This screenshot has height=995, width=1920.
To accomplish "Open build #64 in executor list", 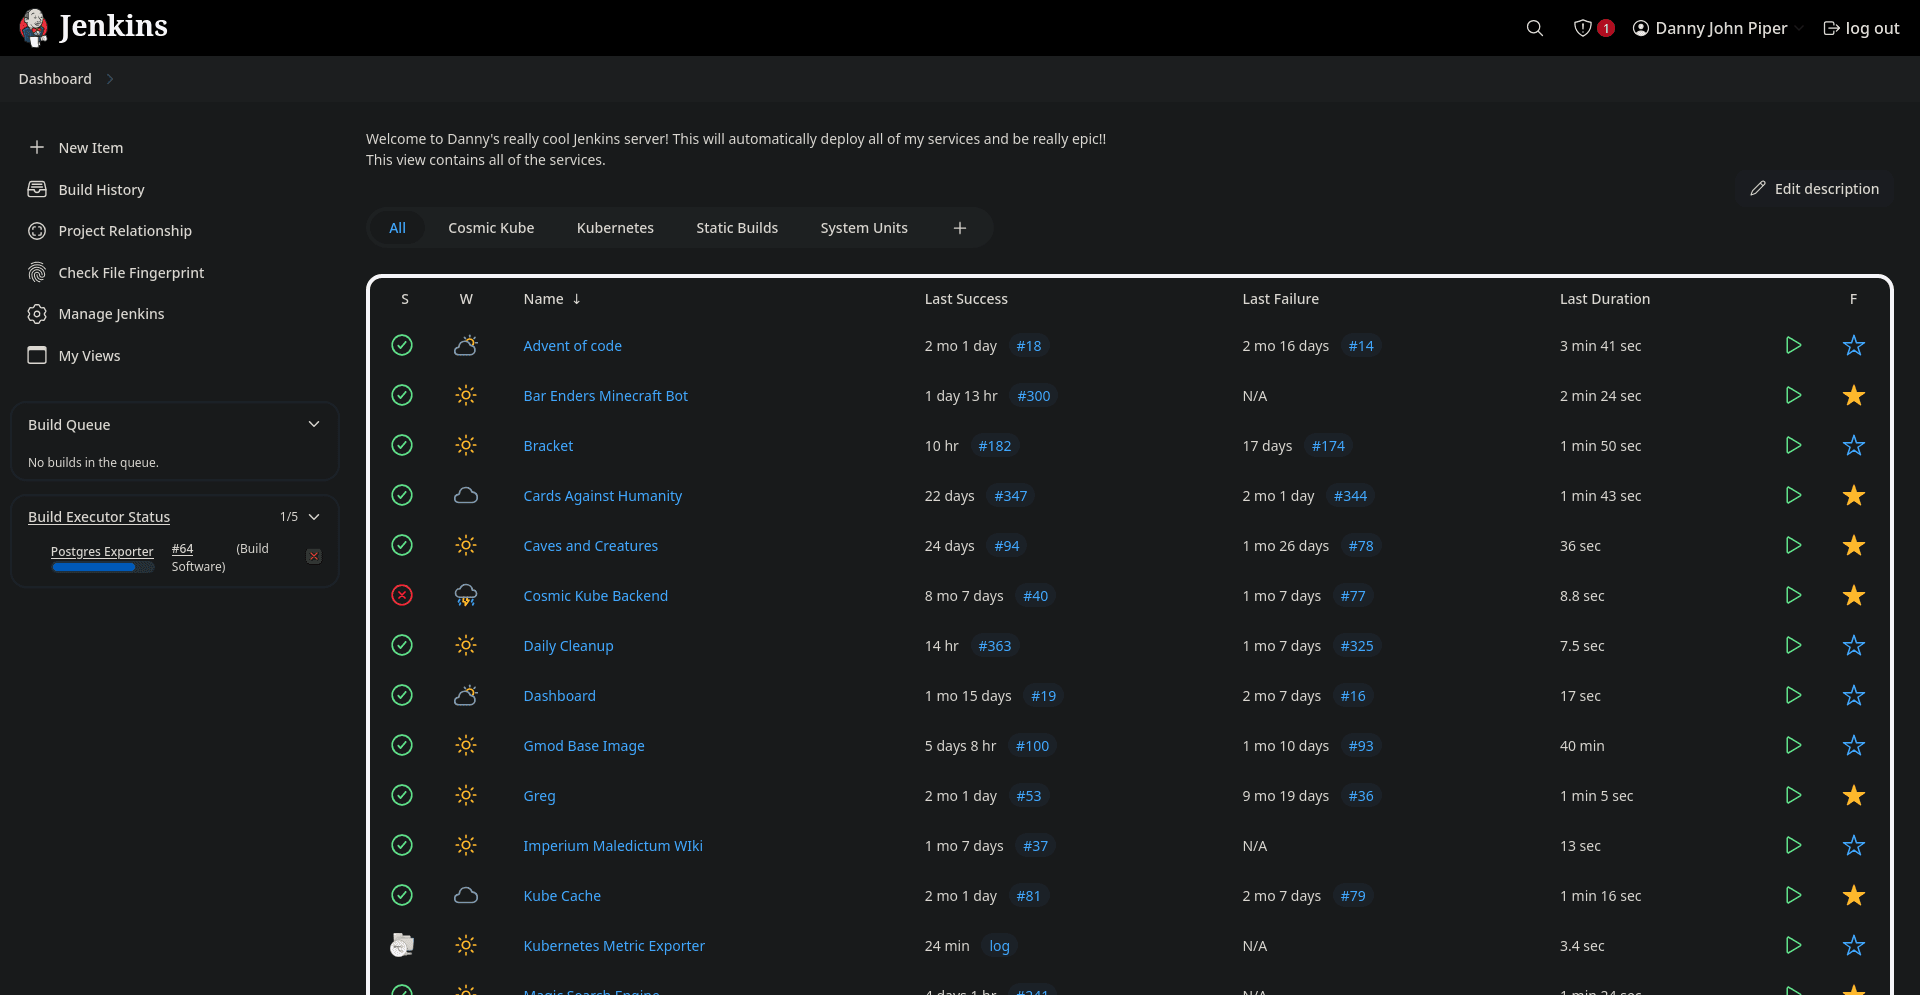I will 182,549.
